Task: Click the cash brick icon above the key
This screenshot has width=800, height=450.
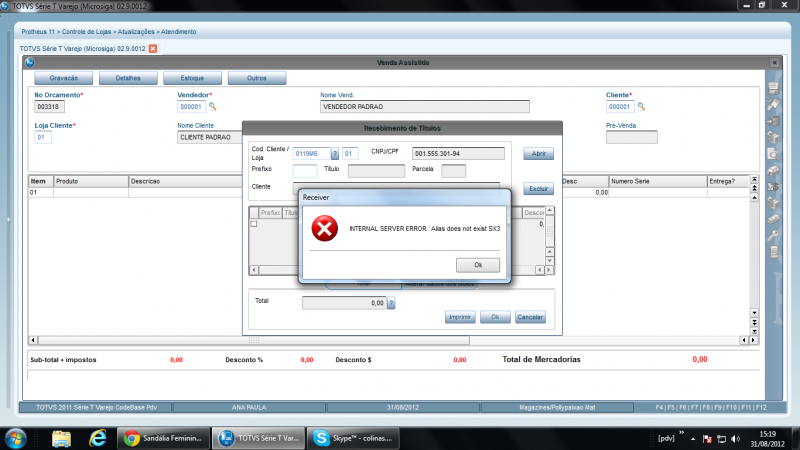Action: [x=773, y=219]
